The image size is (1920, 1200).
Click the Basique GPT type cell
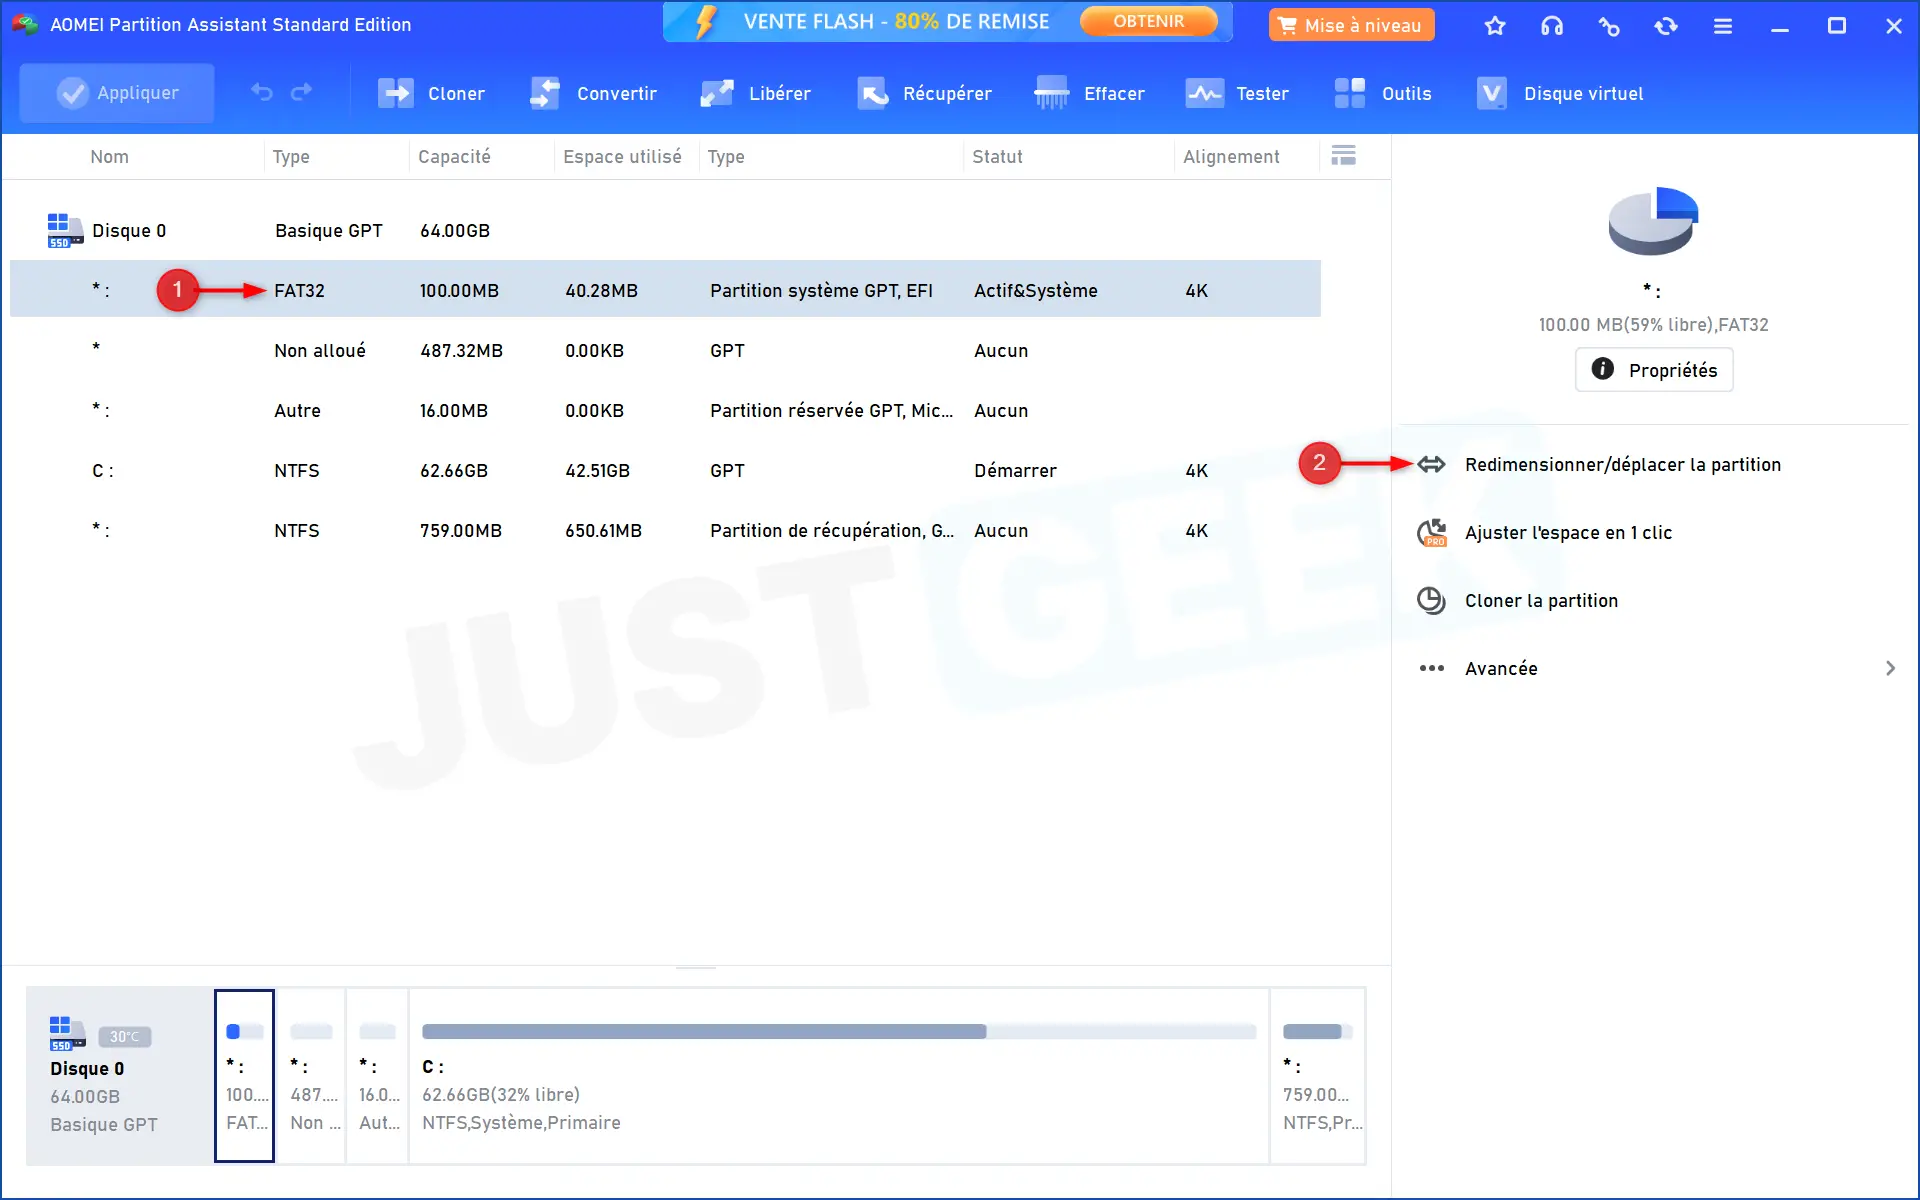[329, 230]
